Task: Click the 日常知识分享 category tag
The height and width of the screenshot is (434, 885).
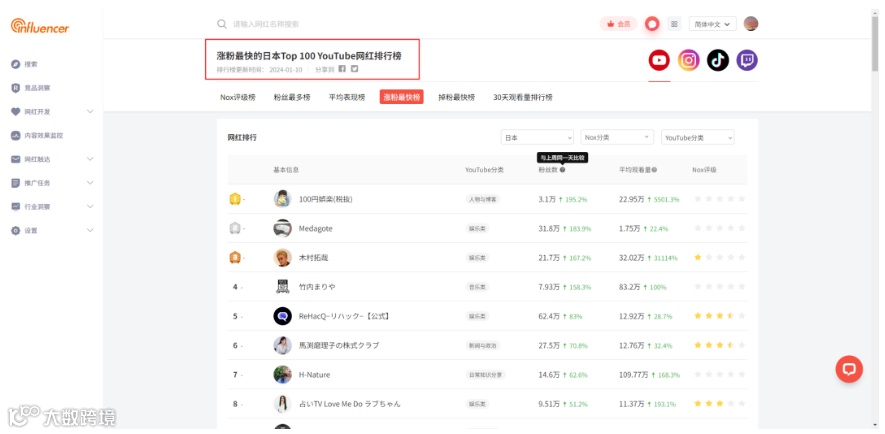Action: tap(485, 375)
